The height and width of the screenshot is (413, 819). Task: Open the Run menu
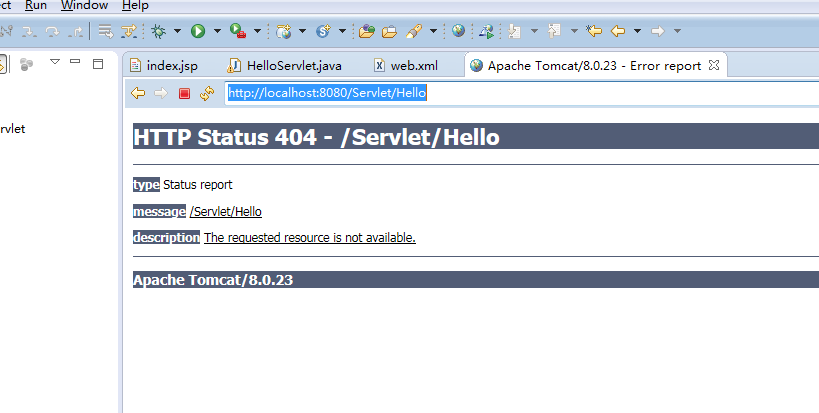(x=36, y=5)
